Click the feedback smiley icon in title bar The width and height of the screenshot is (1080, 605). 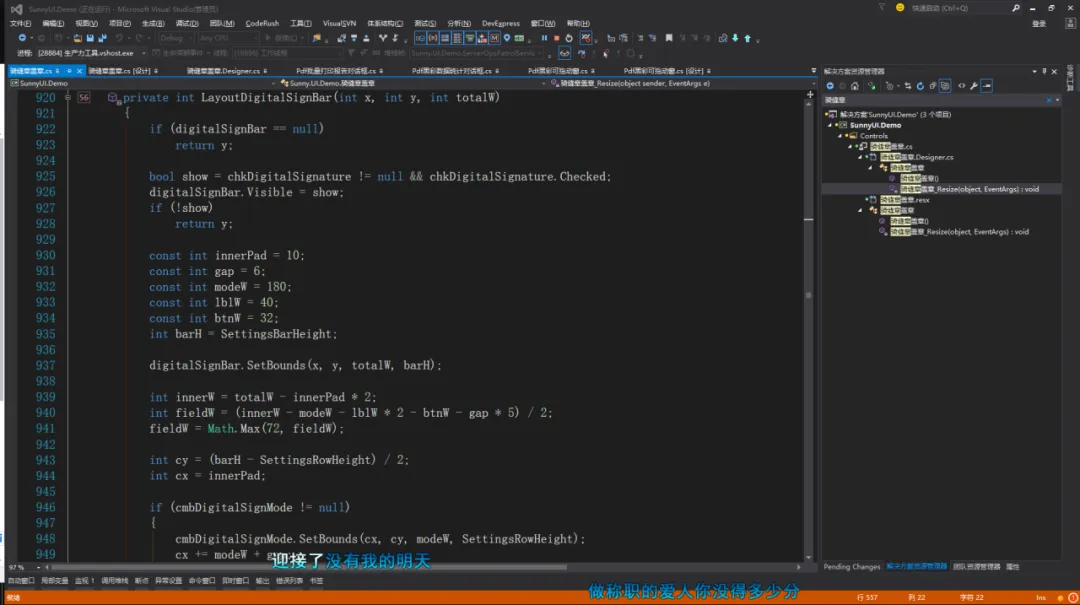[x=900, y=8]
